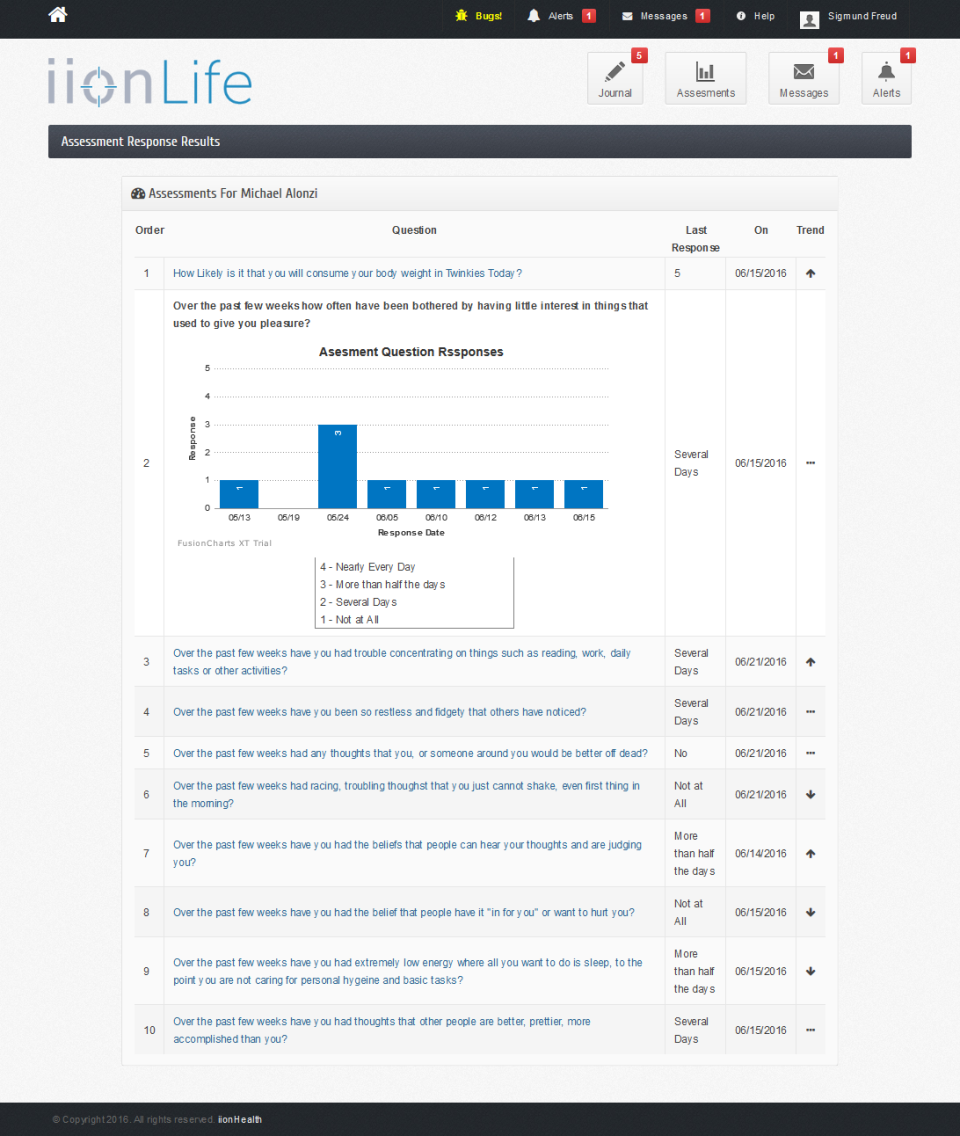Open the Alerts bell tile
960x1136 pixels.
click(x=886, y=78)
